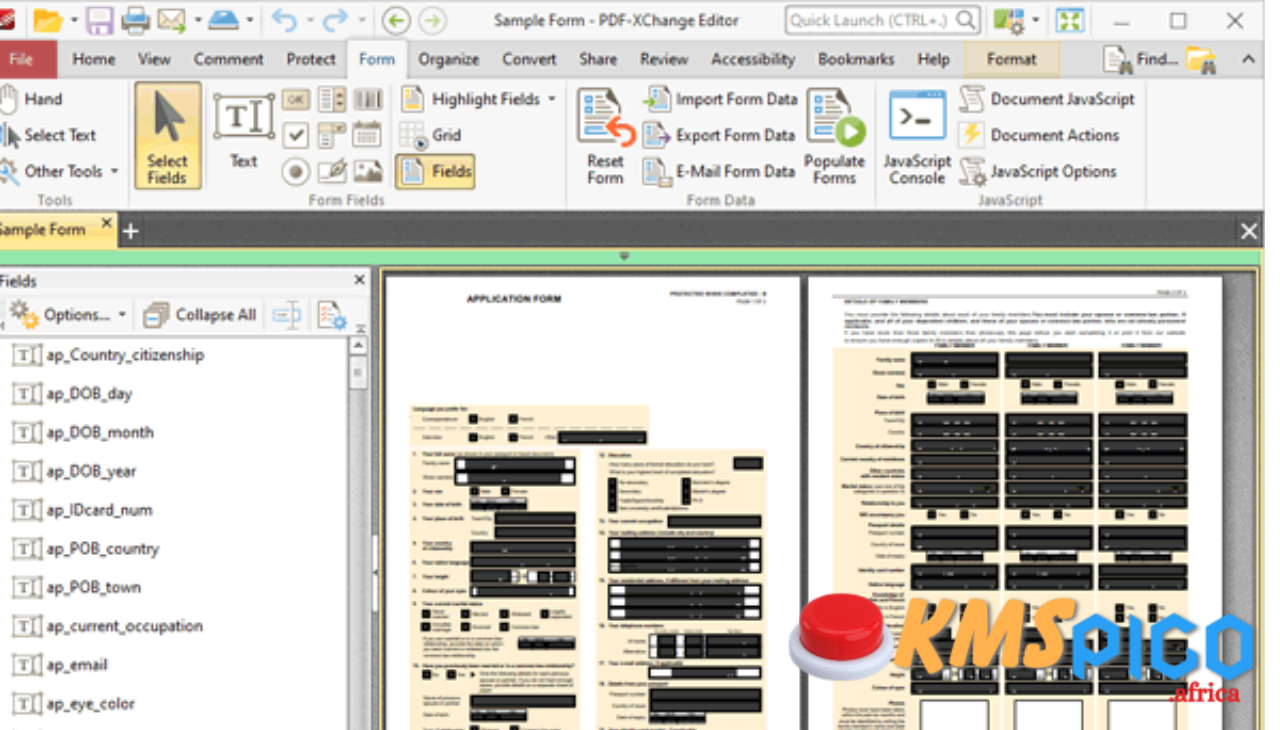Toggle the Fields pane button
Image resolution: width=1280 pixels, height=730 pixels.
(435, 171)
